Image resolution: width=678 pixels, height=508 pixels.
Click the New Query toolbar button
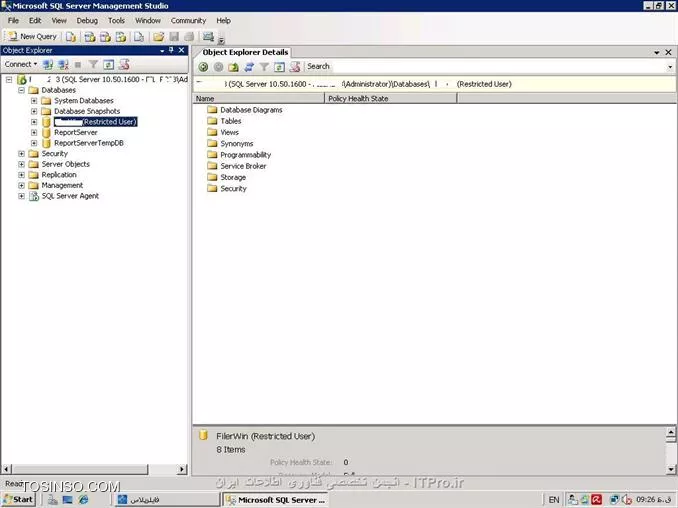click(33, 36)
